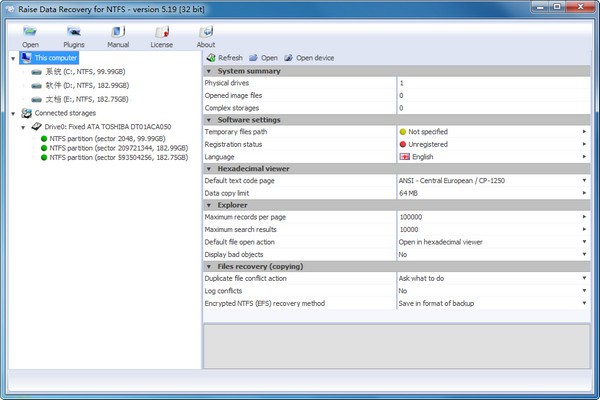
Task: Open Display bad objects dropdown
Action: click(x=584, y=254)
